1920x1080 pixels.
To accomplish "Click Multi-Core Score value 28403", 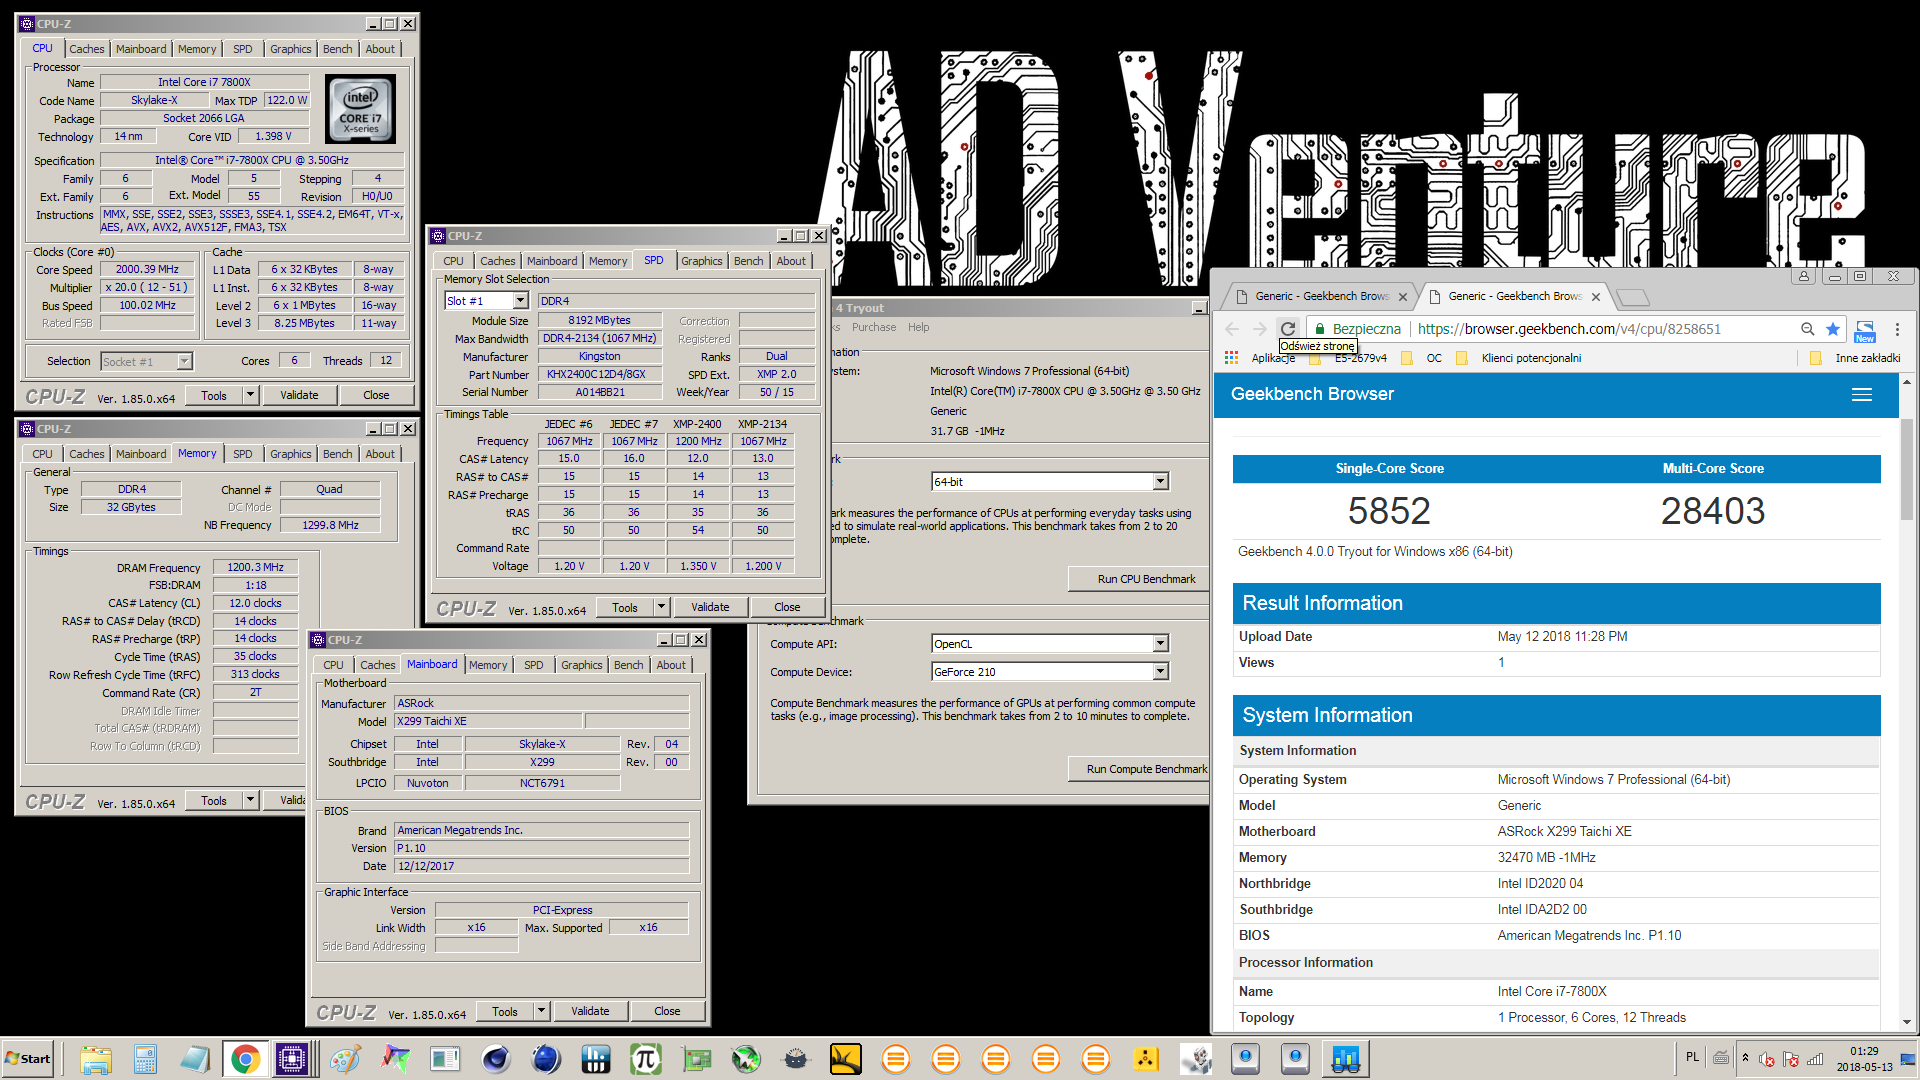I will click(1713, 511).
